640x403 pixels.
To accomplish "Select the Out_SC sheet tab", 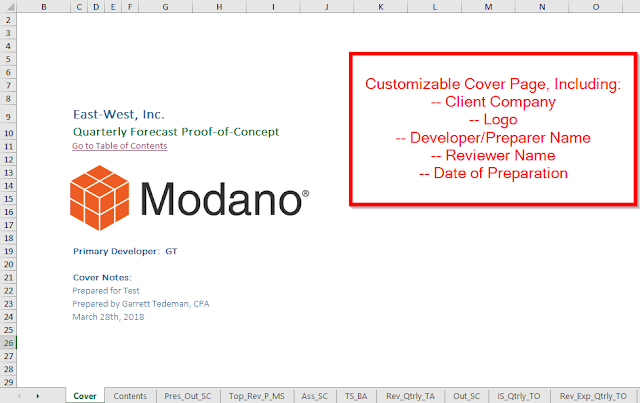I will [x=467, y=396].
